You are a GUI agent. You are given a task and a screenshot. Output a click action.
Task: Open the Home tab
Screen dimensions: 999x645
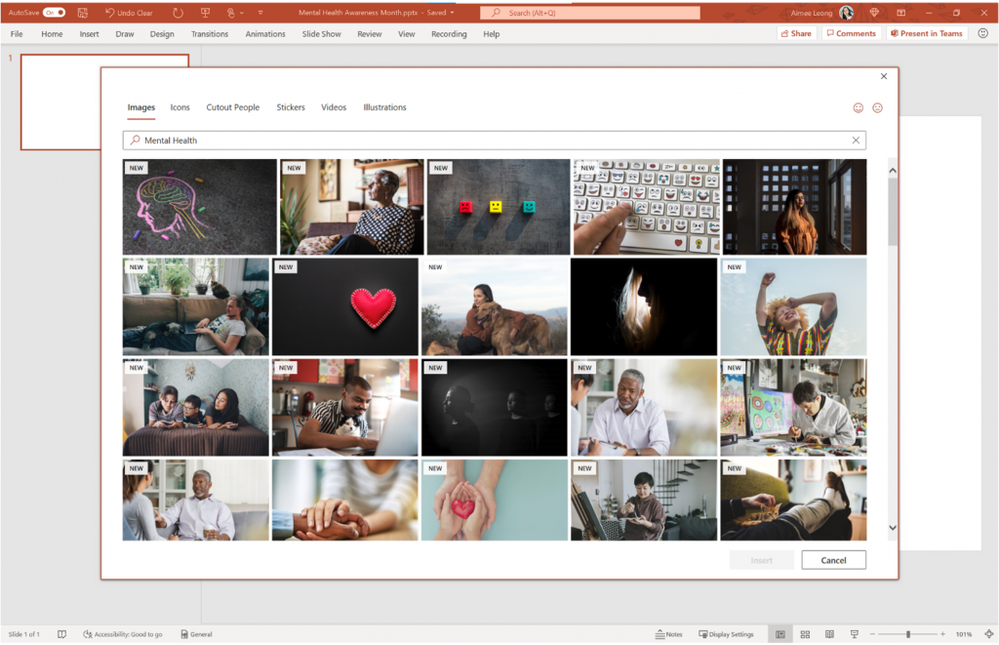[52, 34]
